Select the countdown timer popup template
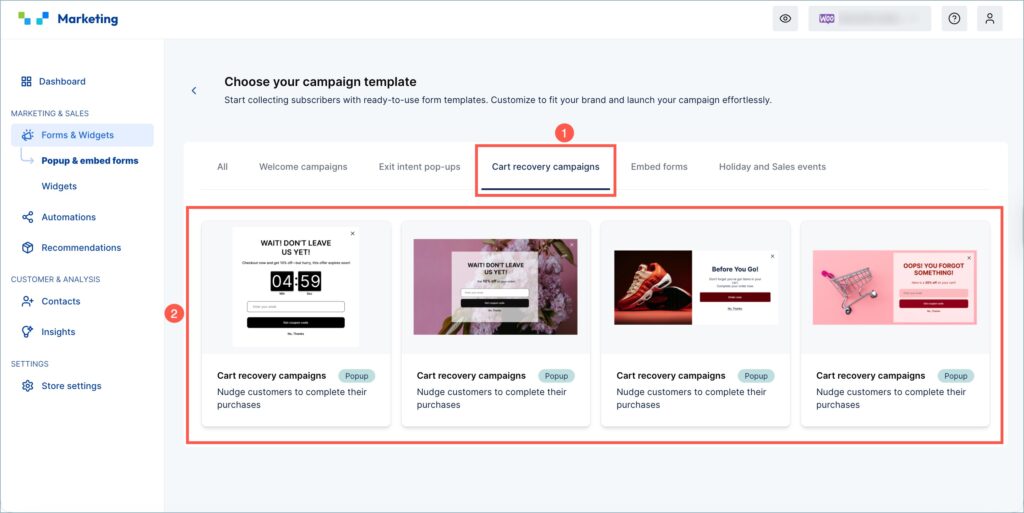This screenshot has width=1024, height=513. click(296, 324)
